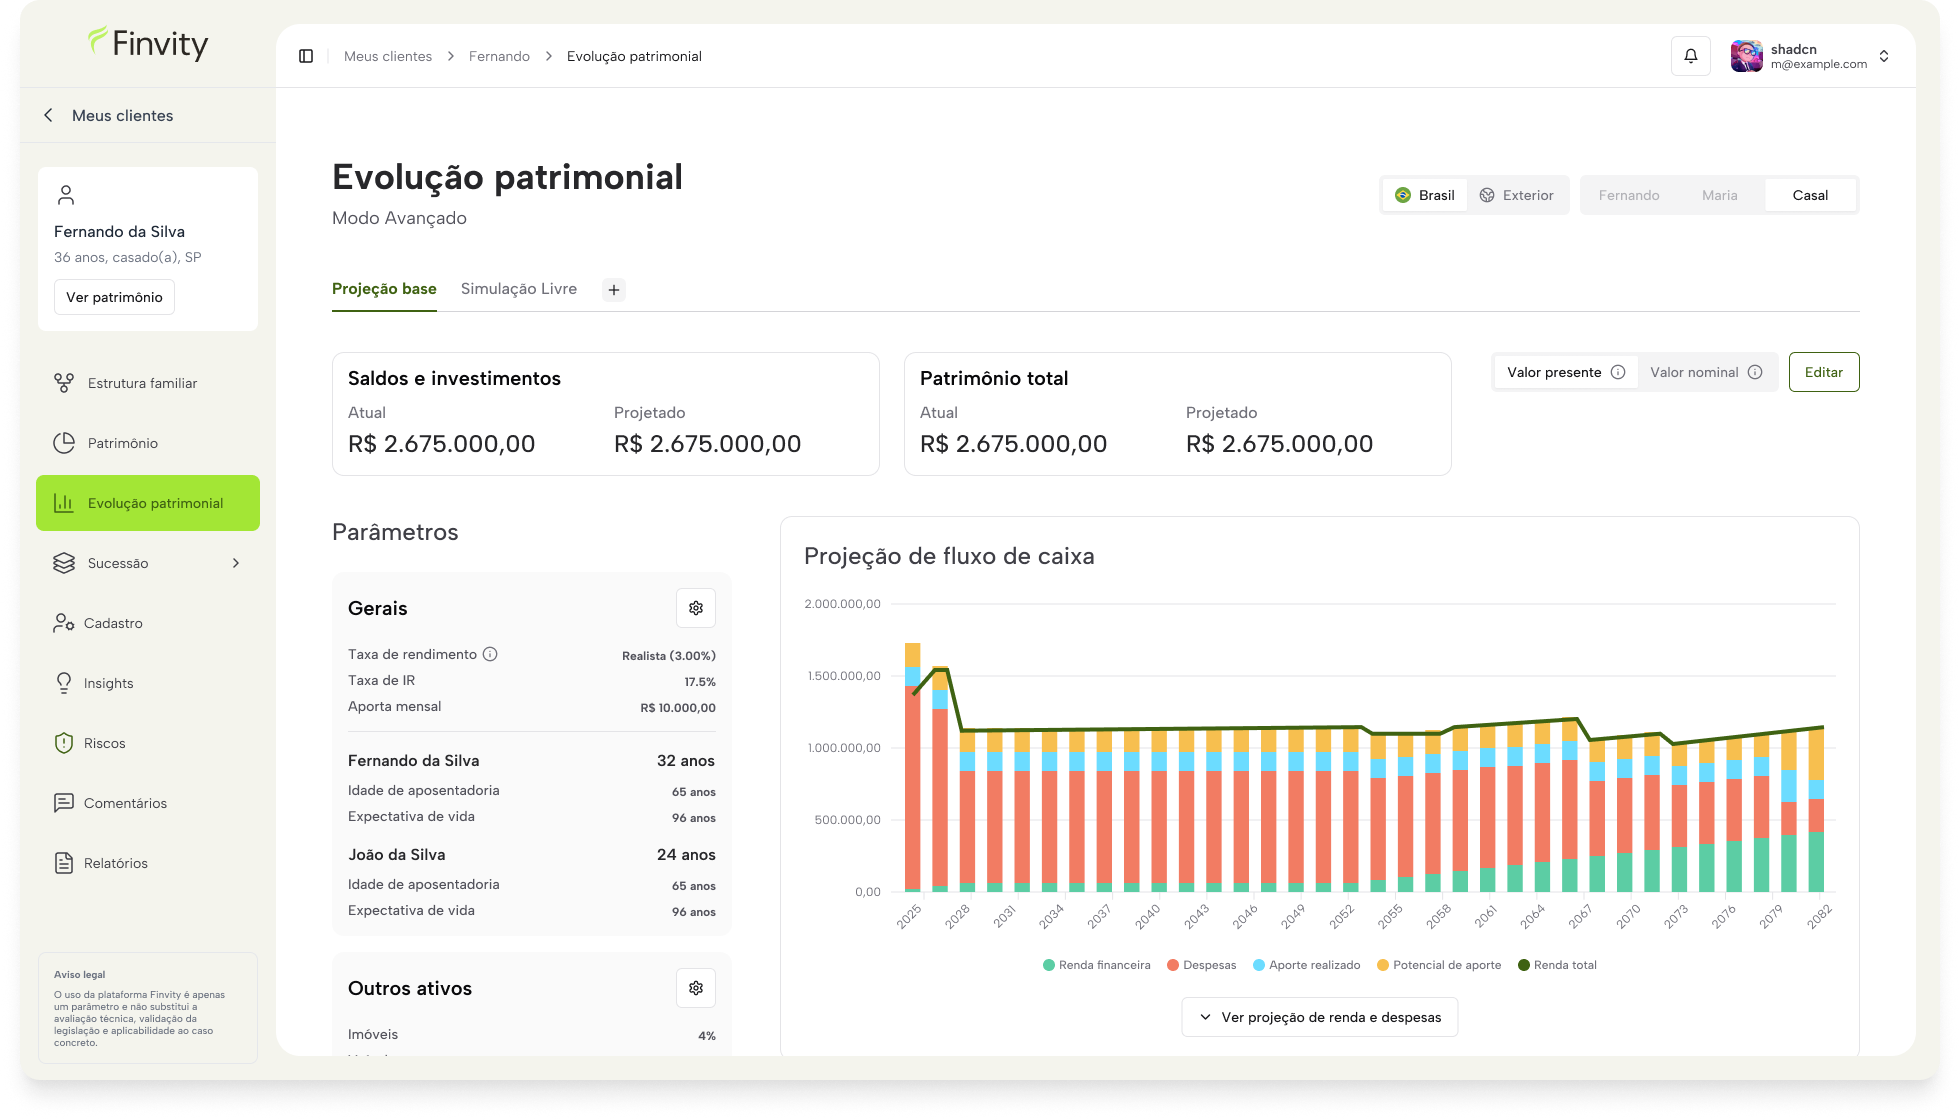Expand the Sucessão submenu chevron
This screenshot has width=1960, height=1120.
(236, 563)
